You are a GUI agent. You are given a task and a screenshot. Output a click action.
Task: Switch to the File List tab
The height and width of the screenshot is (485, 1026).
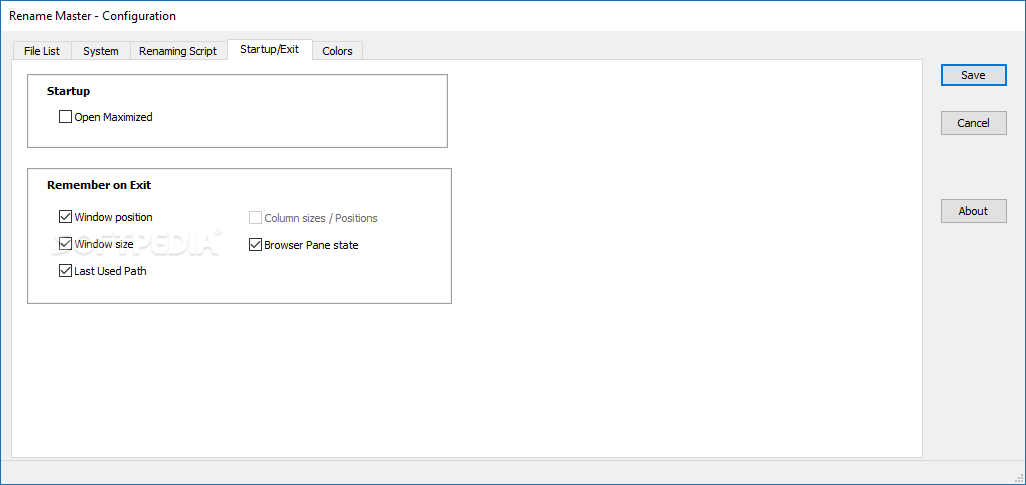42,51
